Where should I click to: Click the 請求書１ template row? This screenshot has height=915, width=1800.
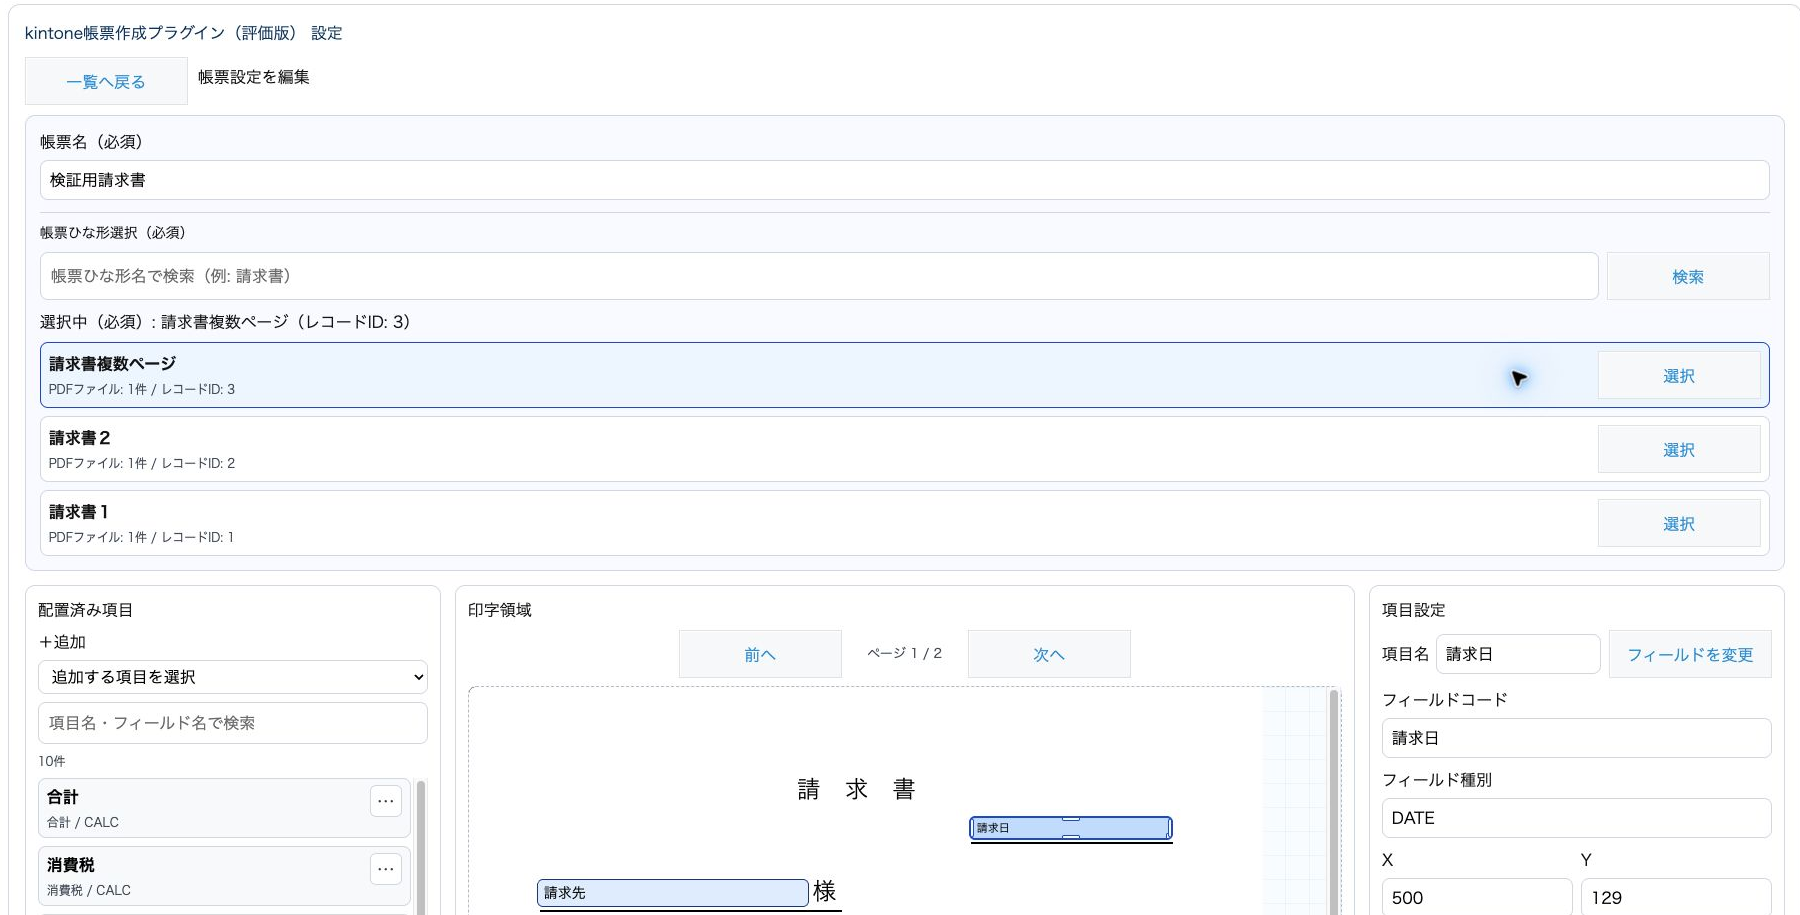(x=905, y=523)
